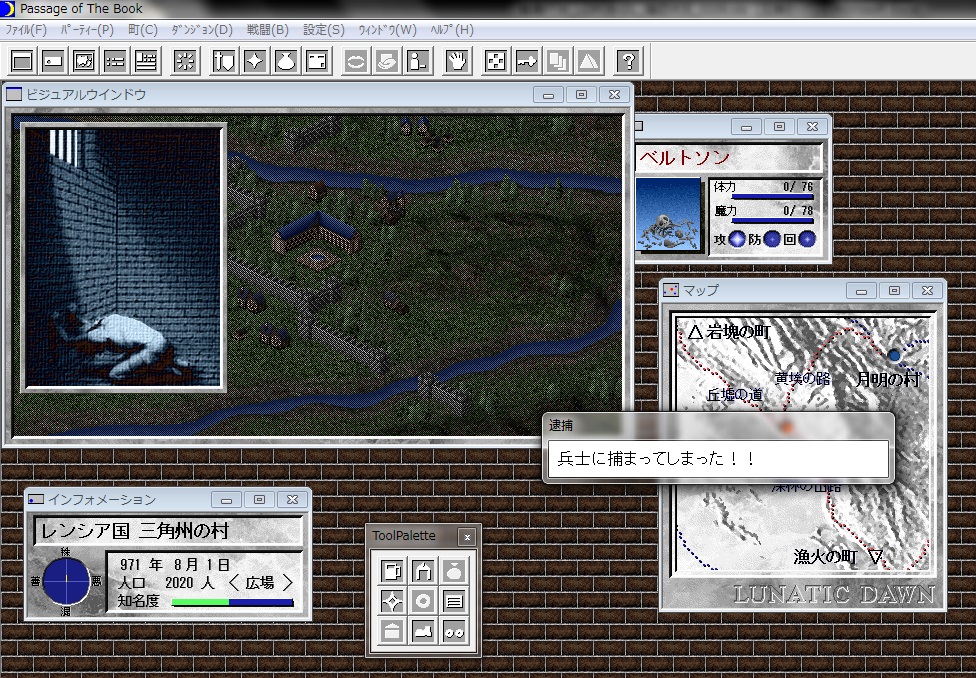
Task: Click the 体力 health bar of ベルトソン
Action: pos(772,196)
